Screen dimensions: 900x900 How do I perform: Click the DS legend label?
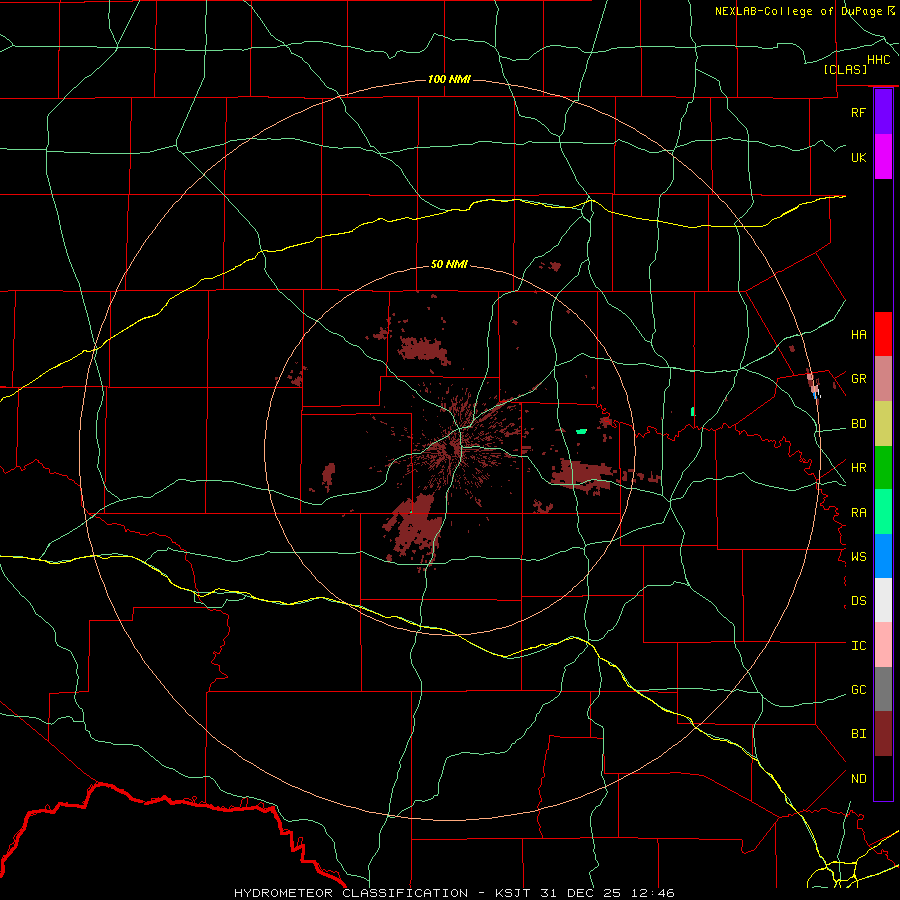(x=858, y=600)
